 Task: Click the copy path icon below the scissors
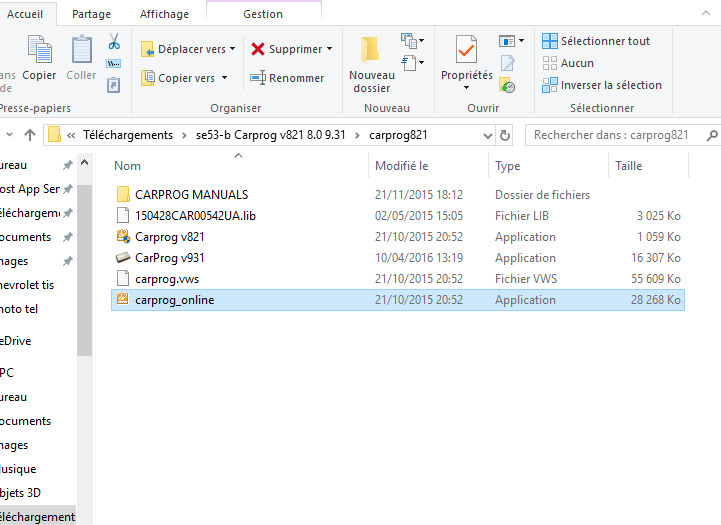[x=114, y=63]
